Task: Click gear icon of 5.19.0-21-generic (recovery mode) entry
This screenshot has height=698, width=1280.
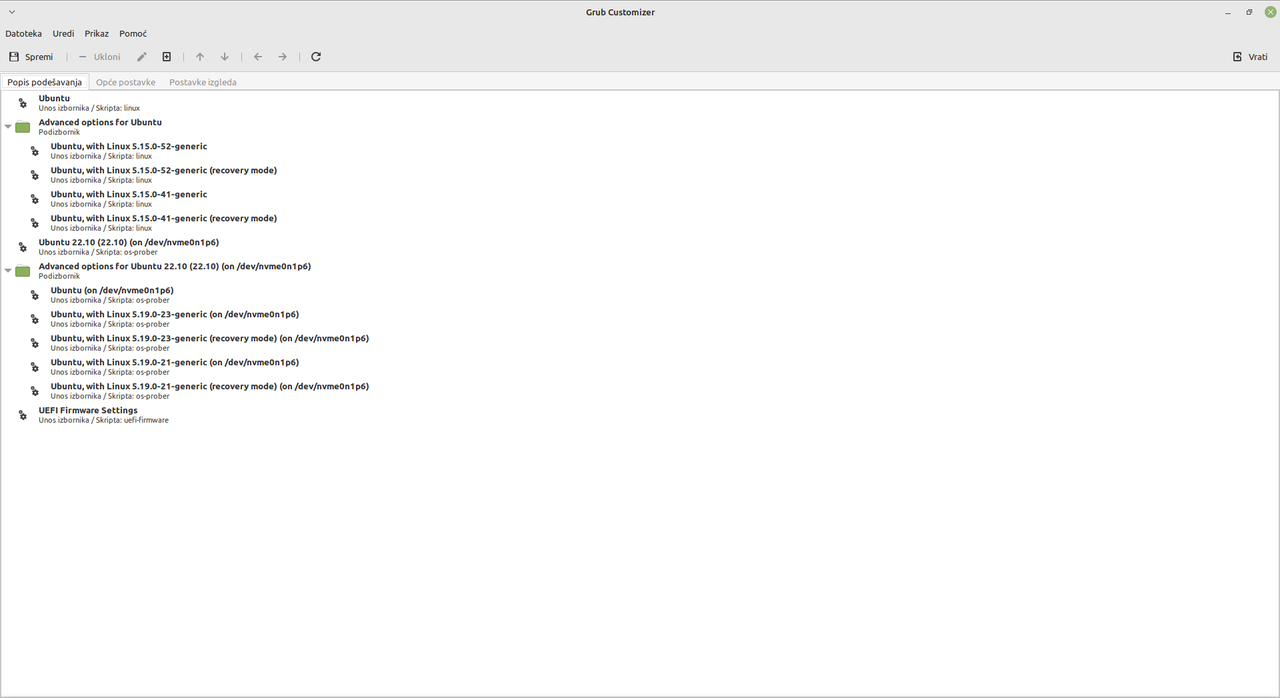Action: tap(35, 391)
